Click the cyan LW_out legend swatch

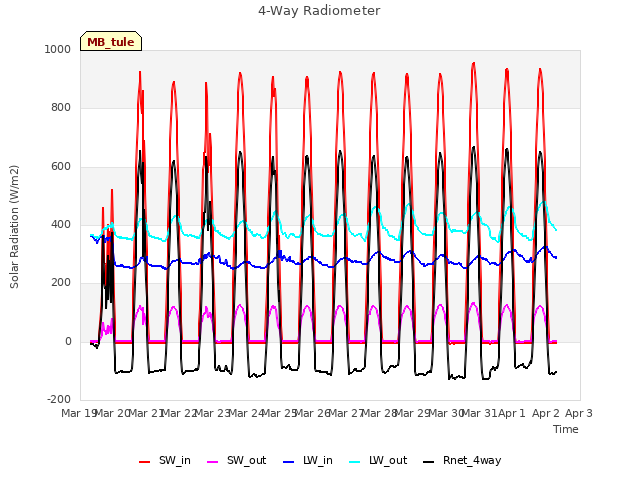click(355, 462)
